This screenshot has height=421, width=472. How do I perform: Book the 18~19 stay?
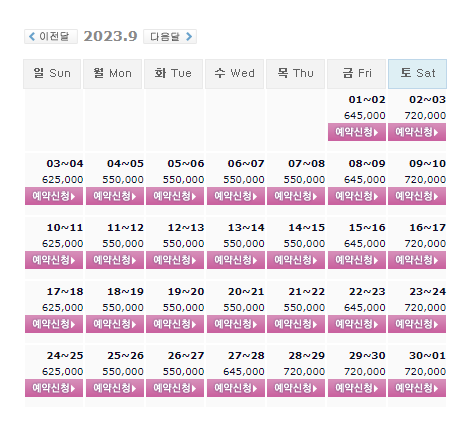click(115, 324)
